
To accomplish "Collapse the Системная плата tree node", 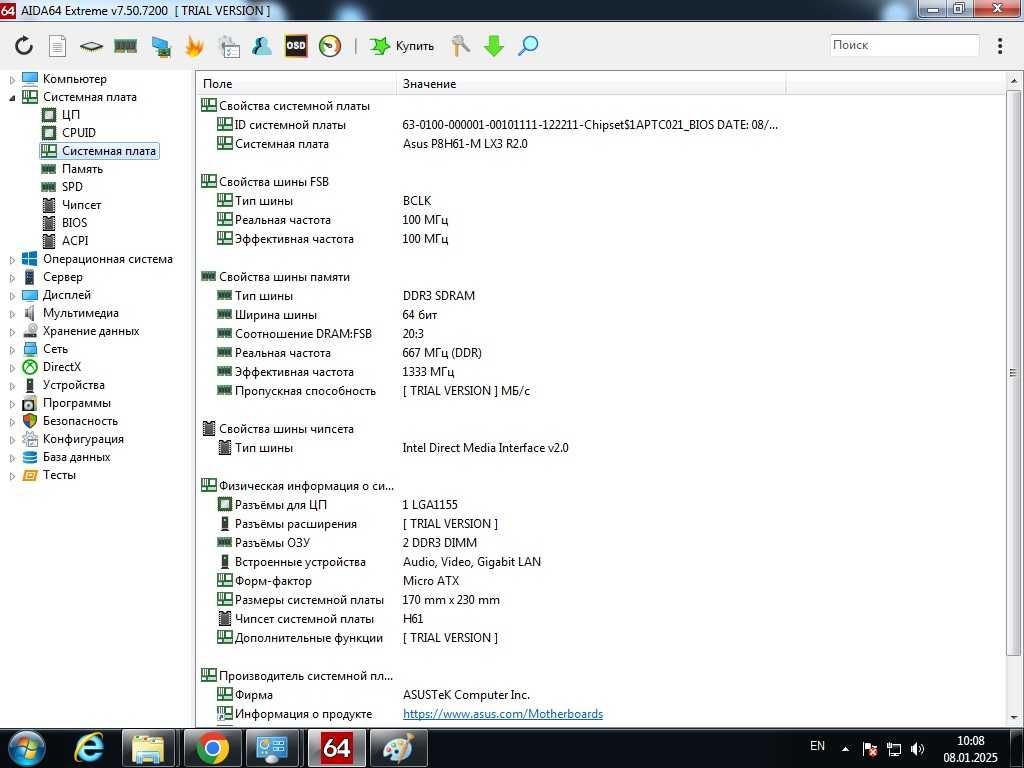I will [12, 97].
